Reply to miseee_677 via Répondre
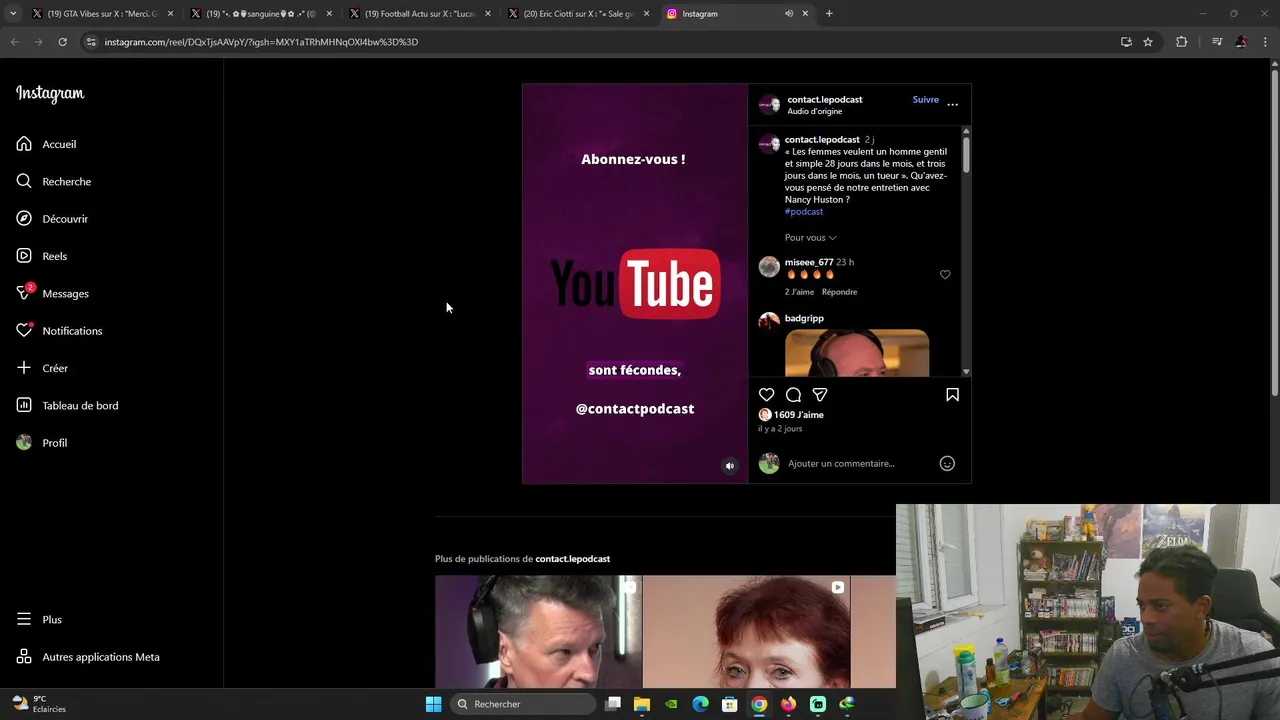The image size is (1280, 720). [839, 292]
